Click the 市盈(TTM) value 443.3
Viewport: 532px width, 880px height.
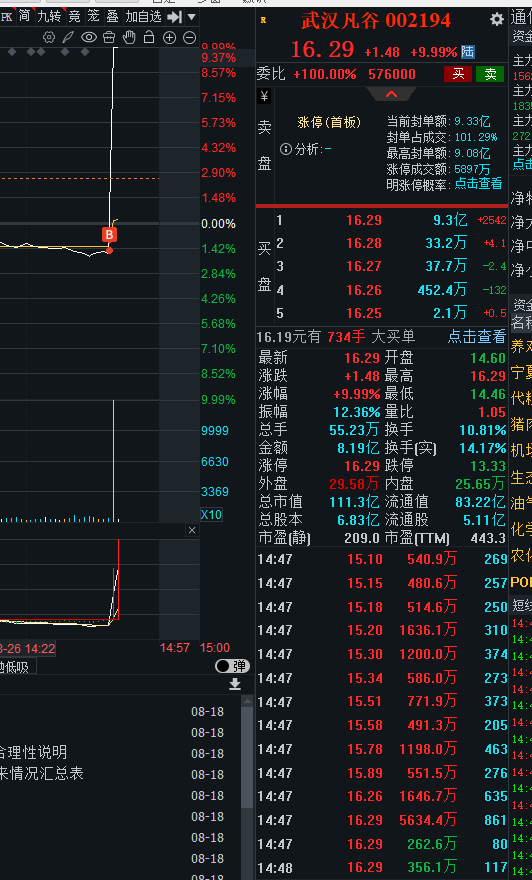click(x=488, y=539)
